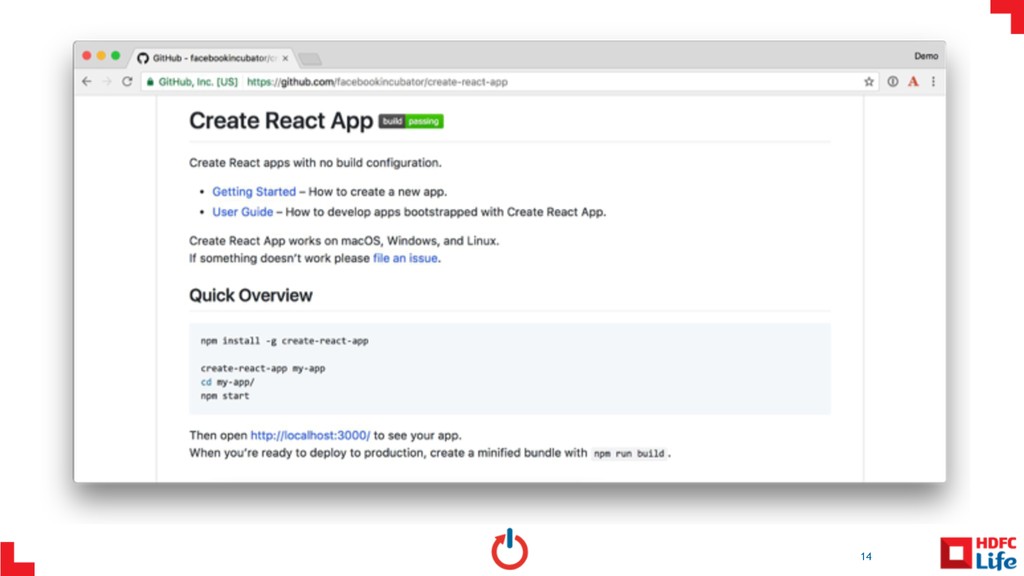Click the 'npm install -g create-react-app' code line
This screenshot has width=1024, height=576.
pos(284,341)
